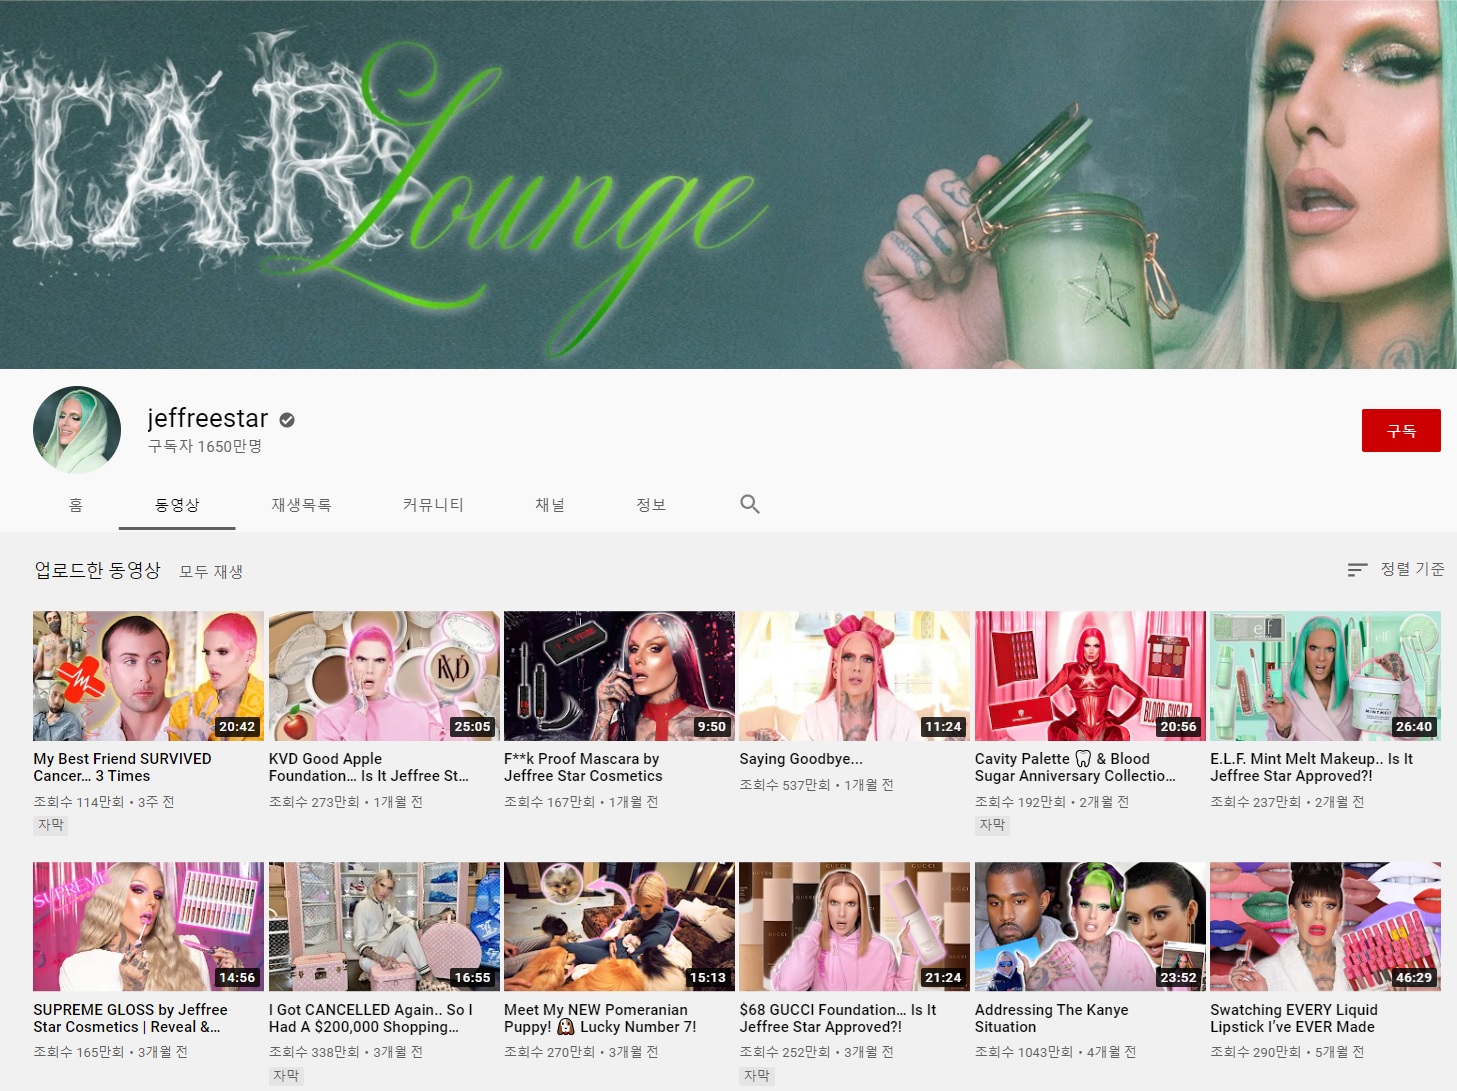Click the 46:29 duration badge
1457x1091 pixels.
1413,978
